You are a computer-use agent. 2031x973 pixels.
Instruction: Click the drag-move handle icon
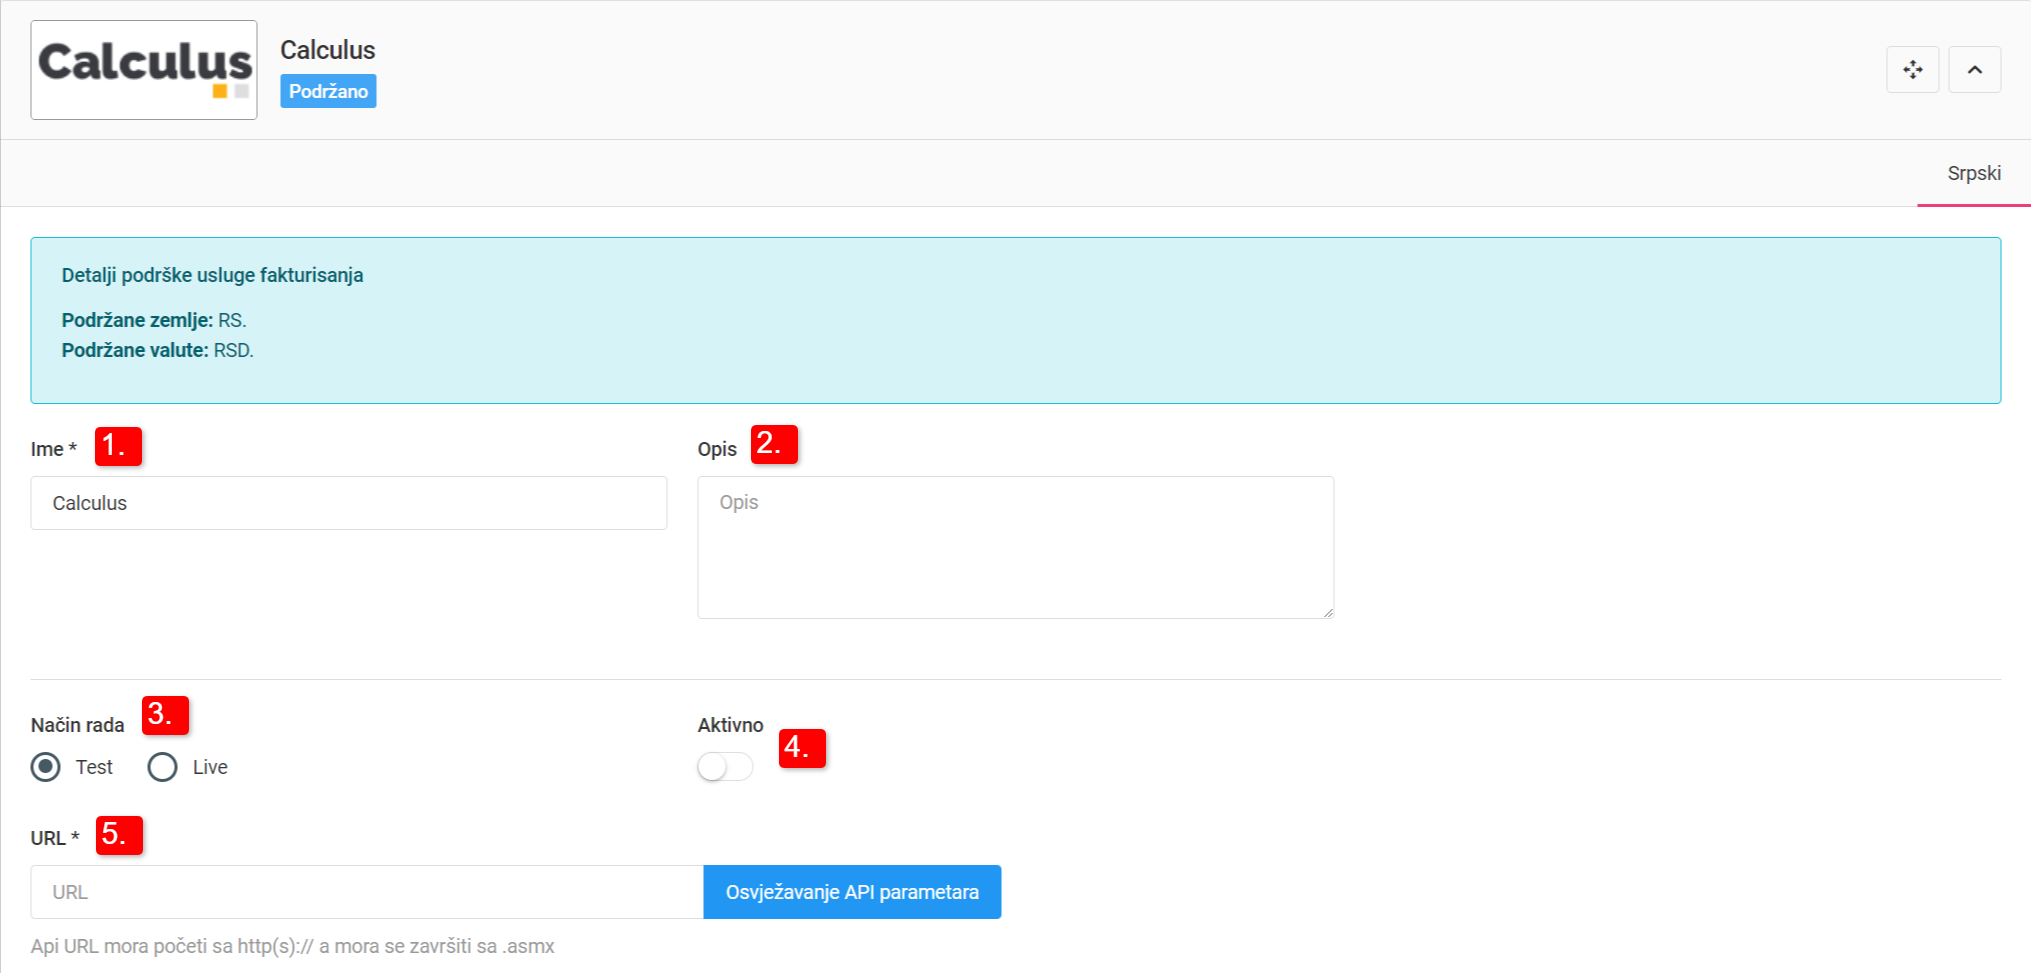[x=1912, y=70]
